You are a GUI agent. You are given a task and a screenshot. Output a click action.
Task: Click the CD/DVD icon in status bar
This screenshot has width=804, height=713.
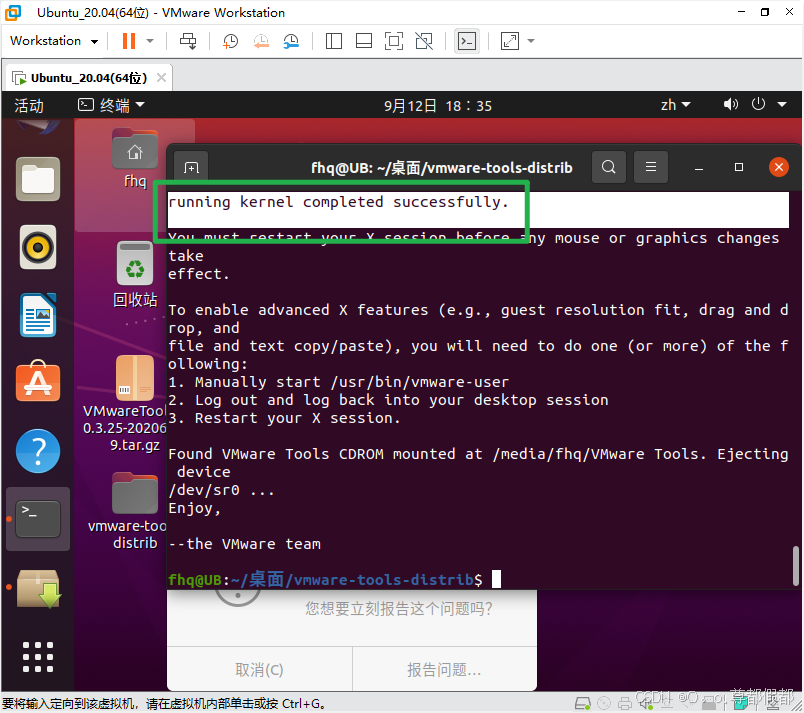point(604,703)
